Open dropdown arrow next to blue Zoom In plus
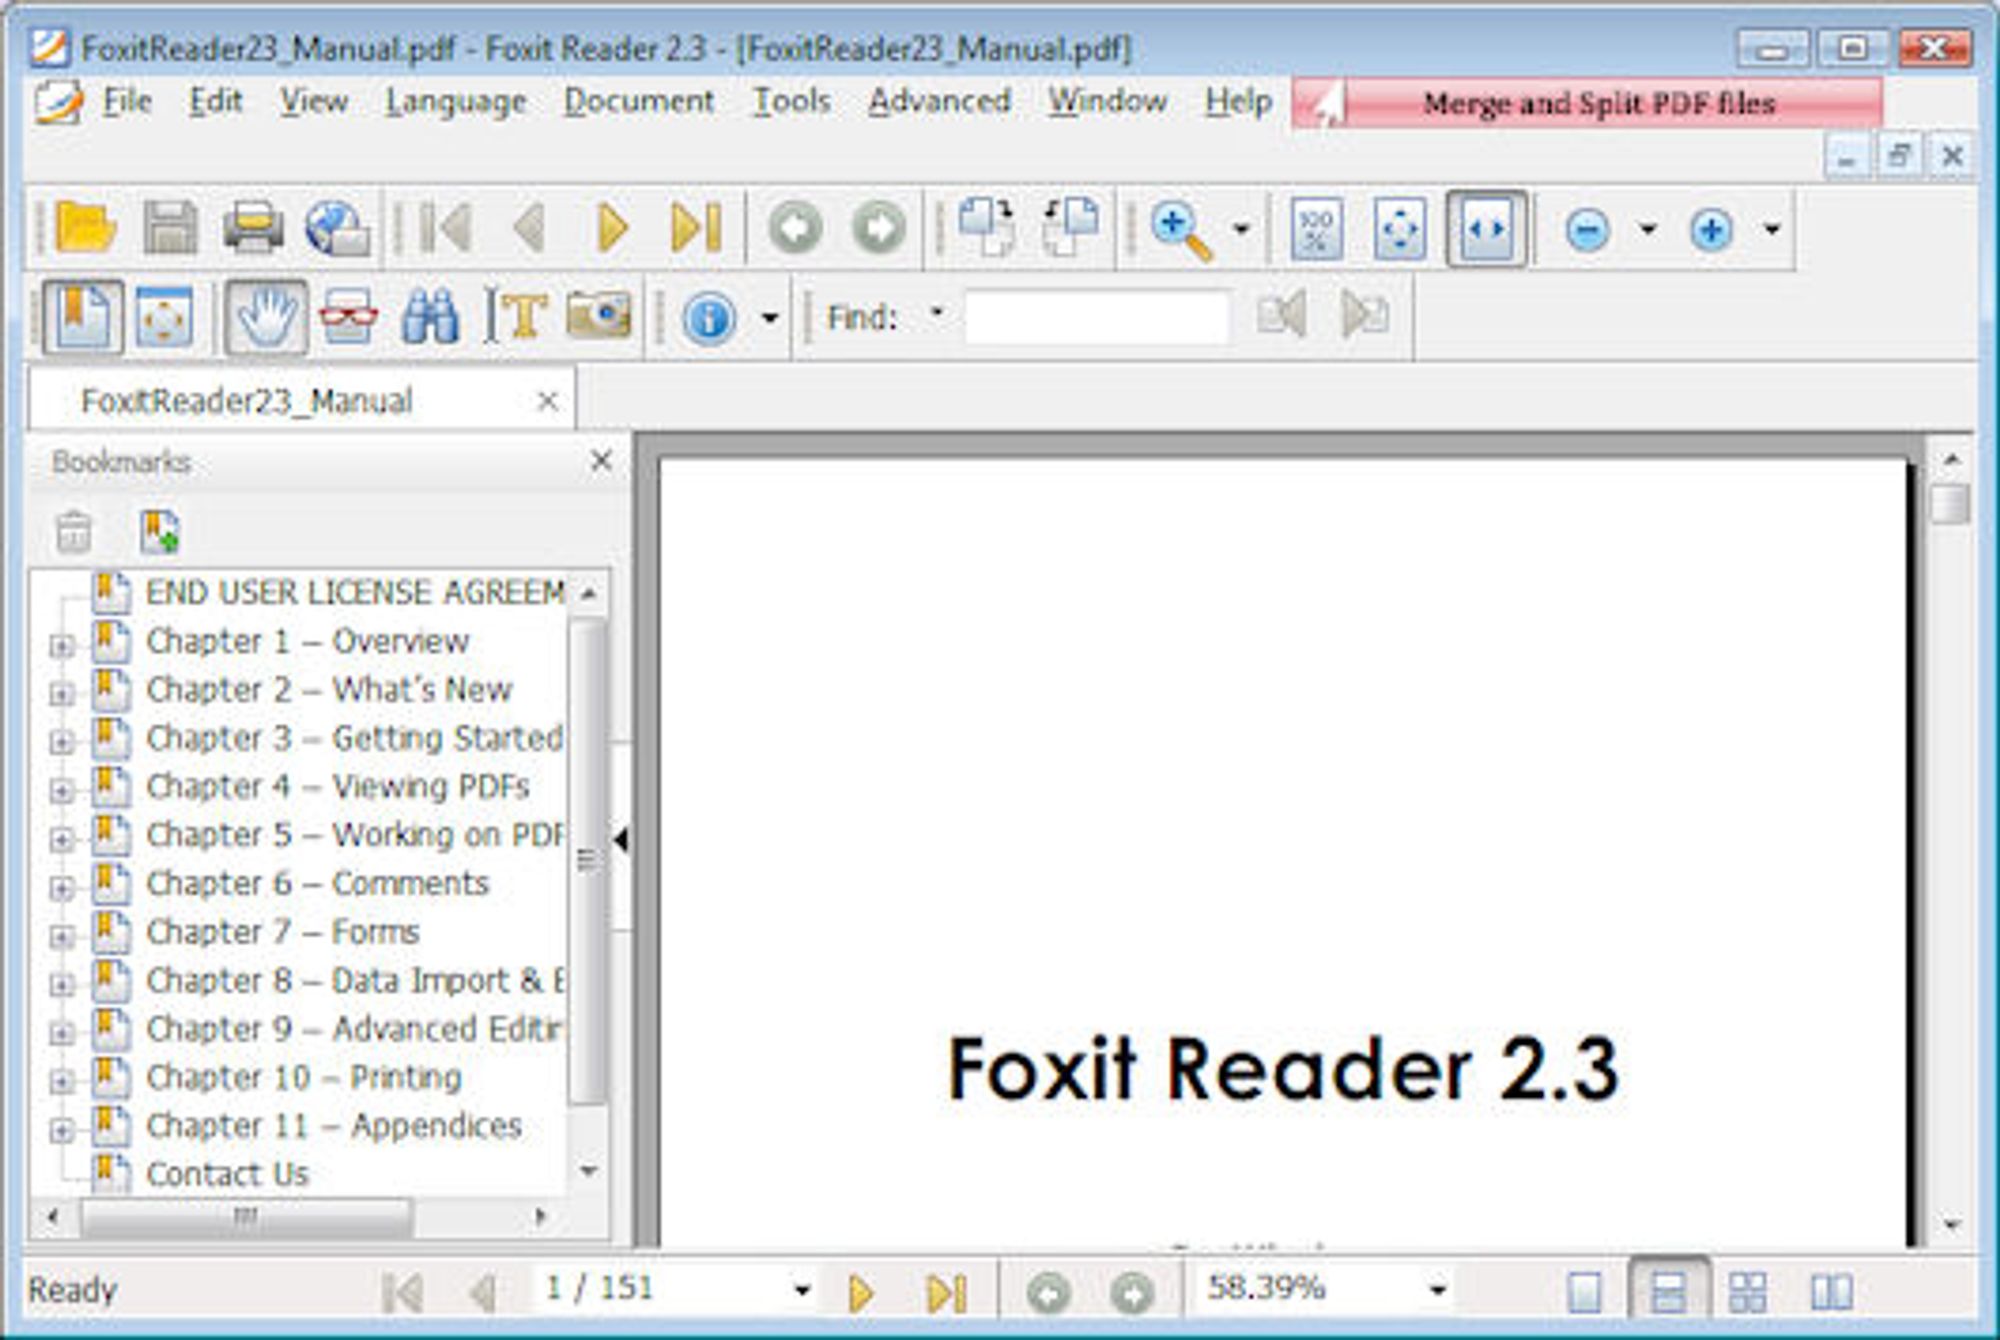 (x=1771, y=229)
